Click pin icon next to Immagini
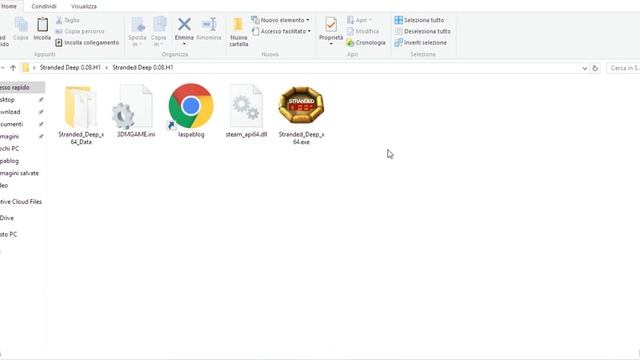This screenshot has width=640, height=360. [x=41, y=136]
